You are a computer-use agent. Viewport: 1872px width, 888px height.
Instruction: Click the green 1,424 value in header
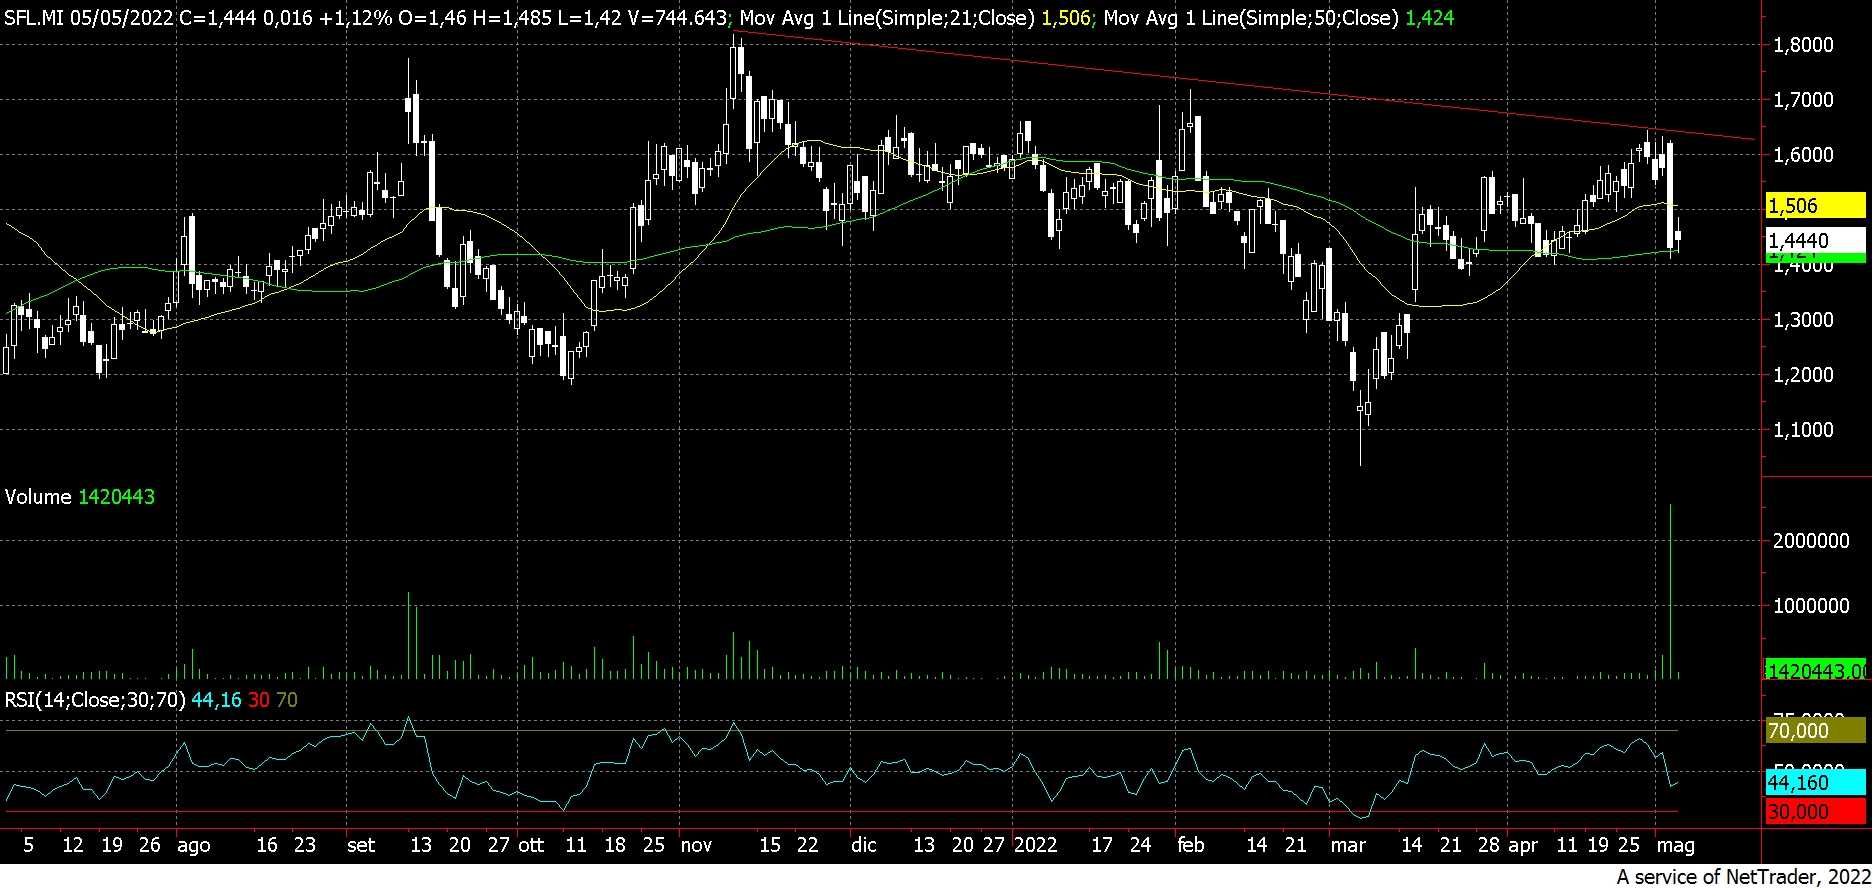click(1430, 18)
